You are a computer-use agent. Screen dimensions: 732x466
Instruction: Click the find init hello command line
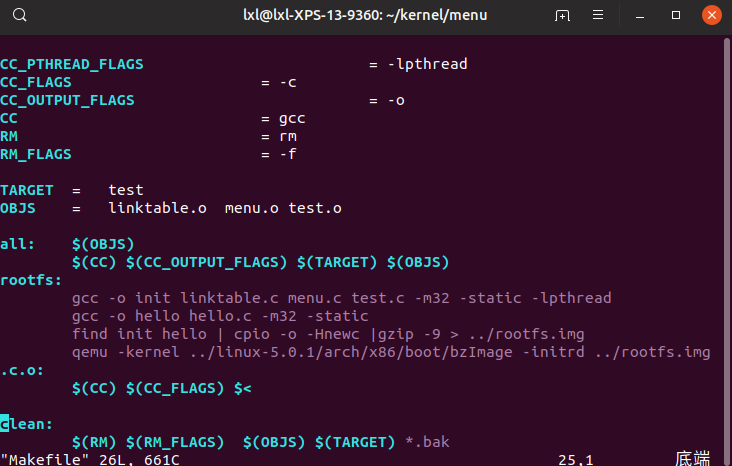[x=328, y=334]
